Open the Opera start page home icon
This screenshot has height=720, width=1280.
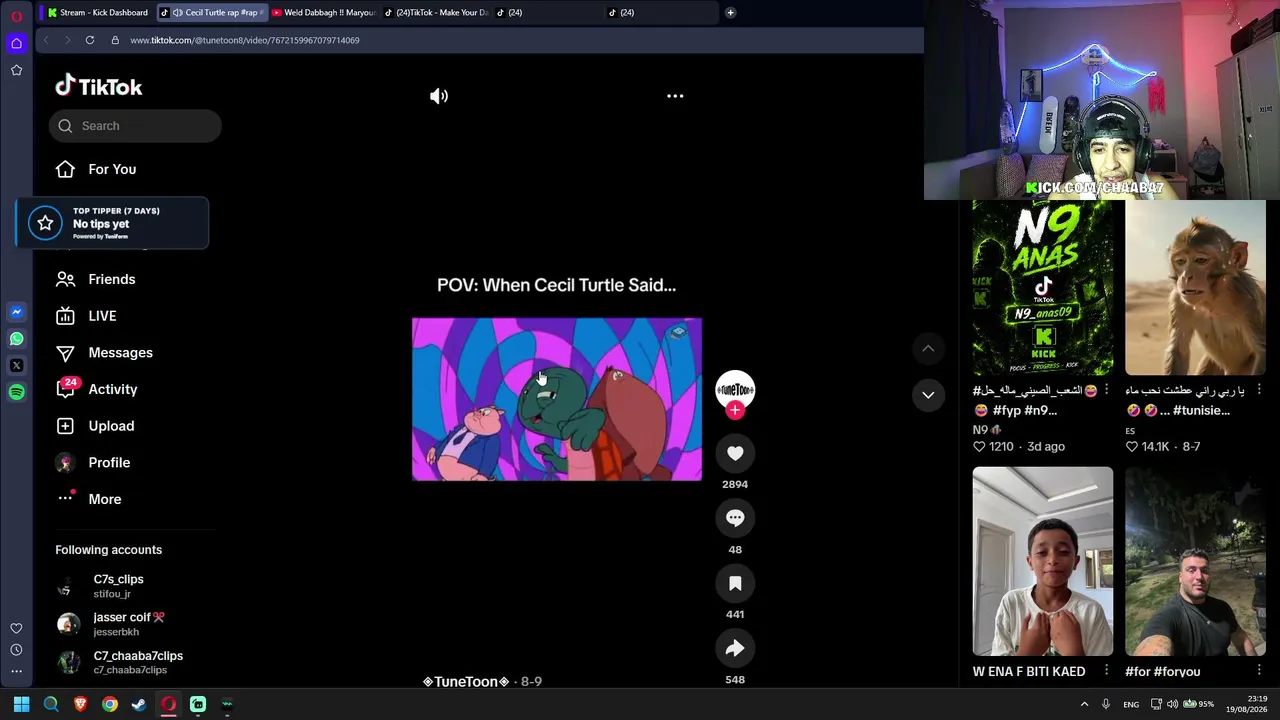coord(17,43)
